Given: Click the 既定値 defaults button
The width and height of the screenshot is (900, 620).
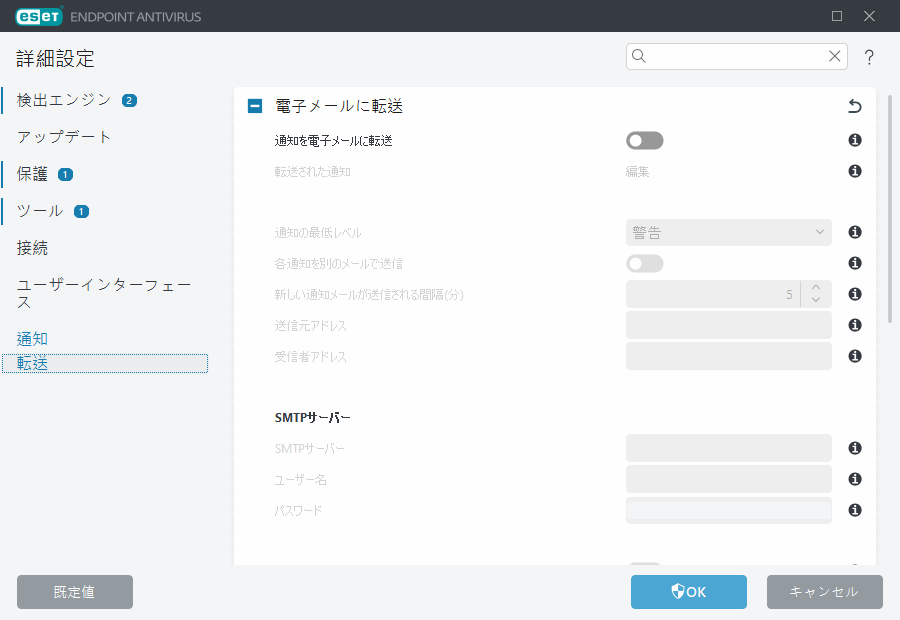Looking at the screenshot, I should click(x=74, y=591).
